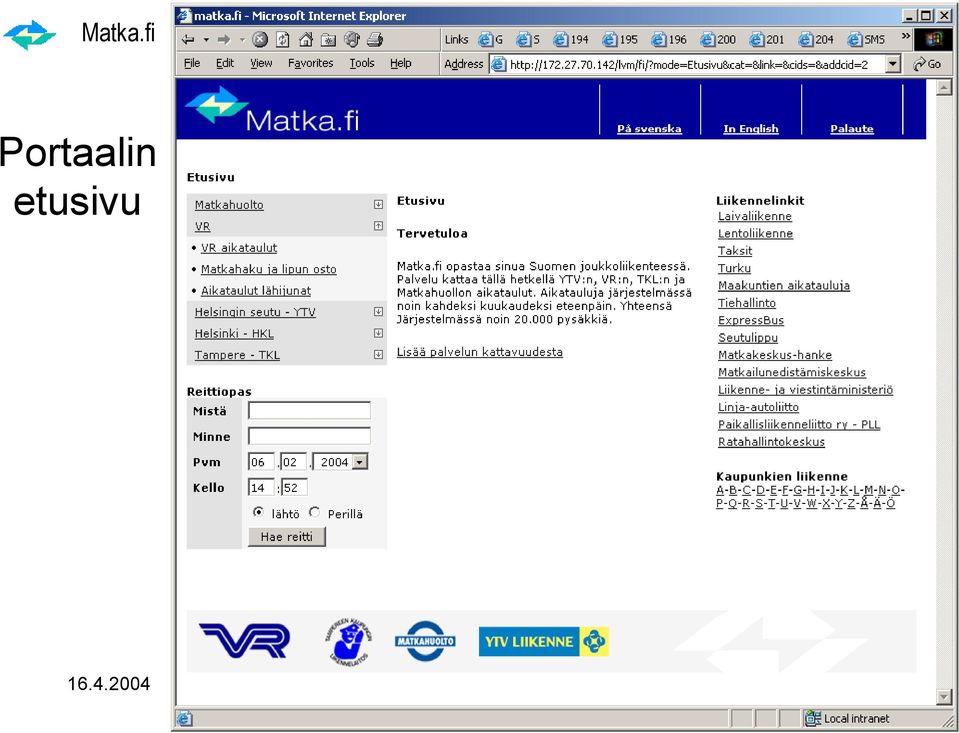Screen dimensions: 959x733
Task: Show more Links with the chevron
Action: click(906, 37)
